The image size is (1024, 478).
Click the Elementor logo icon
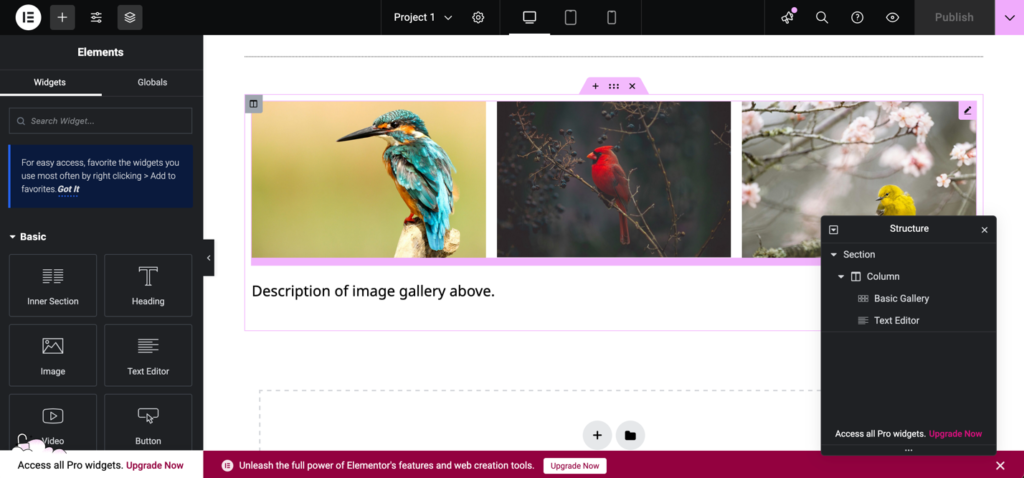28,18
